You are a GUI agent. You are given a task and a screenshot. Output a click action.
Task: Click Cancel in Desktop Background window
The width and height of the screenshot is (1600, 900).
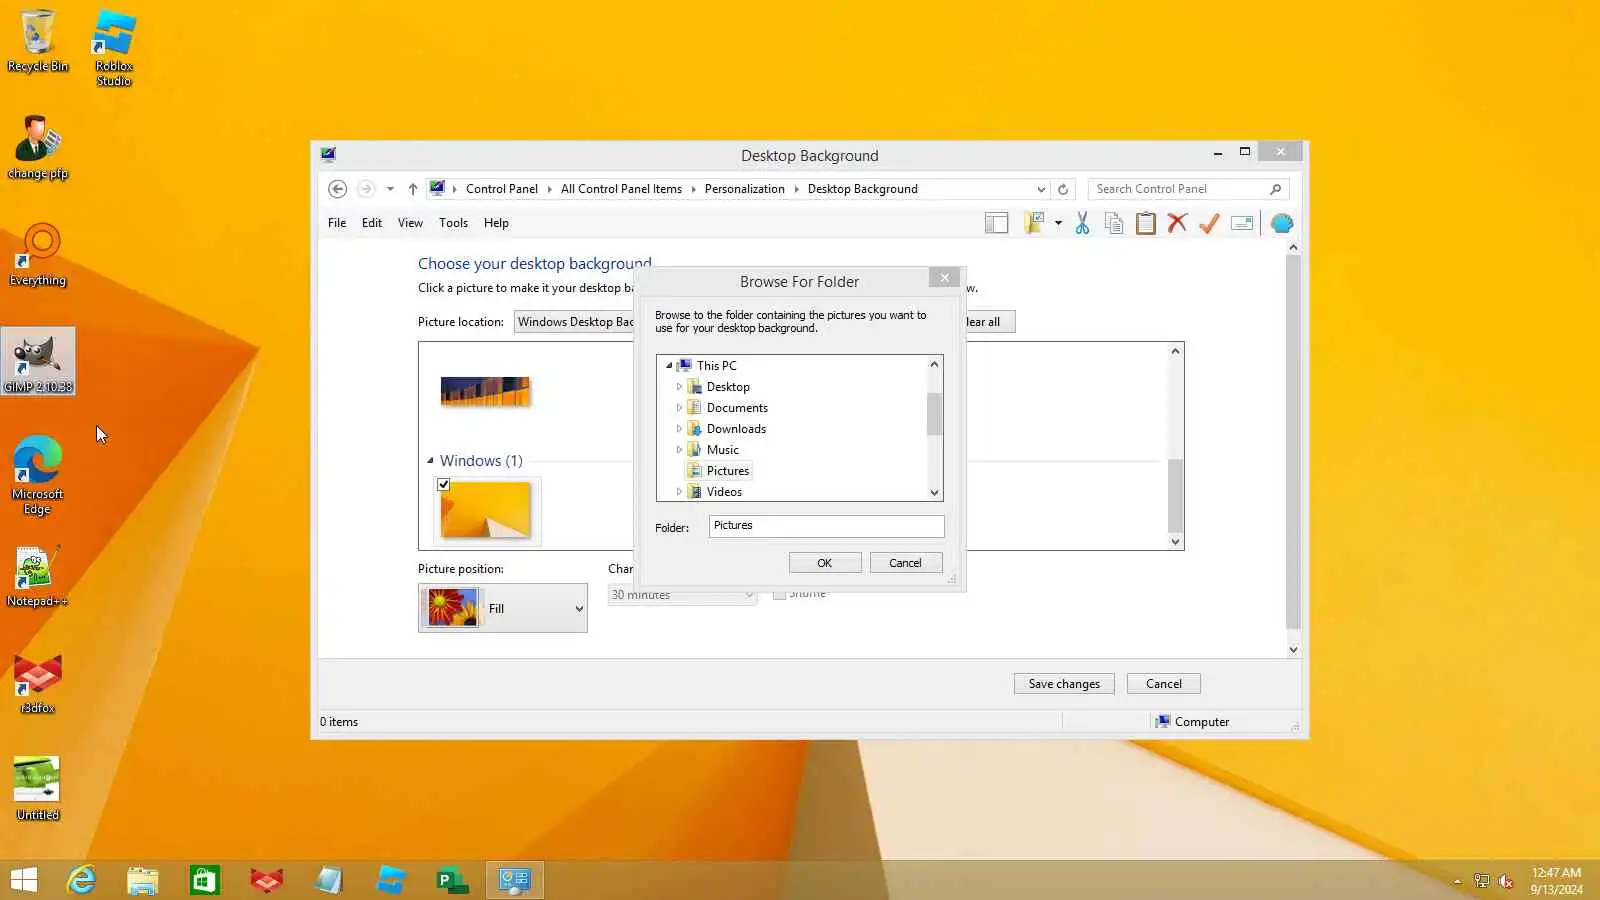tap(1164, 684)
